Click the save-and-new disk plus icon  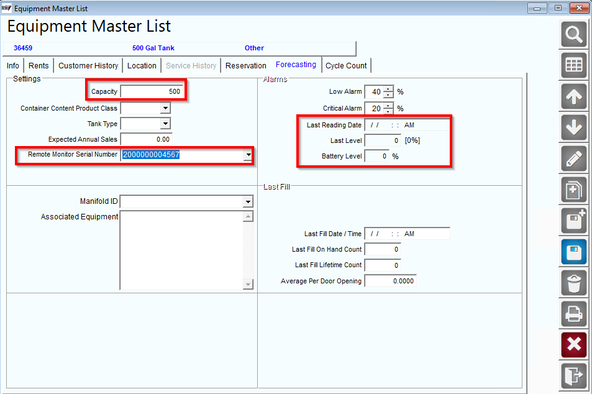coord(574,220)
